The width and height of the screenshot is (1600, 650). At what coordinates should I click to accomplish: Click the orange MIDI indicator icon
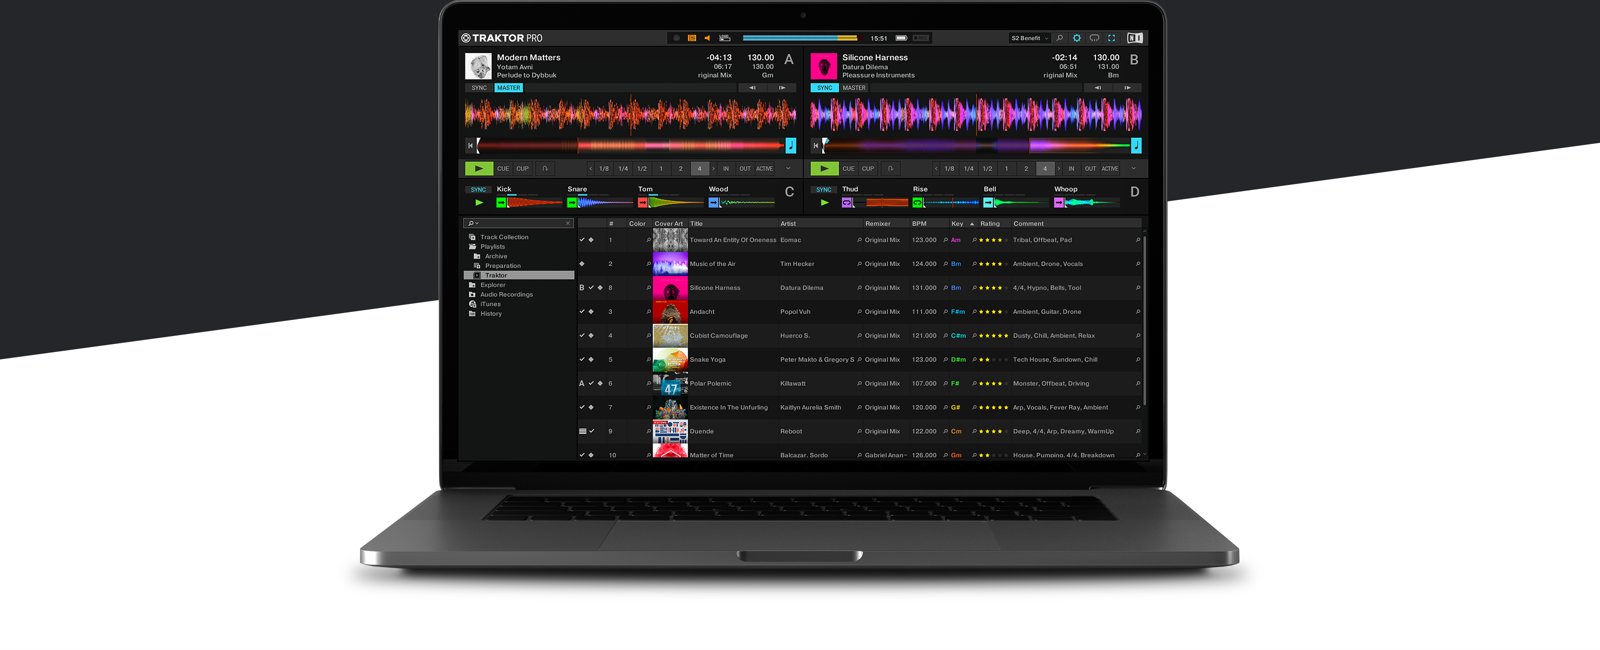(x=691, y=38)
